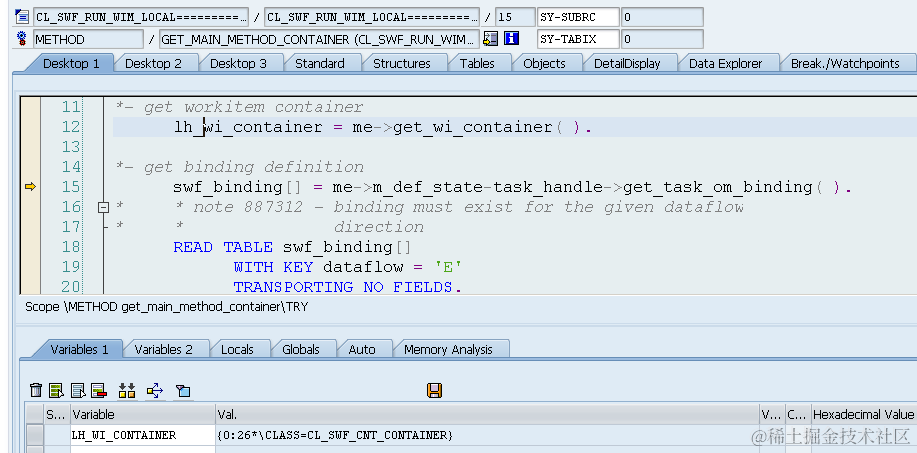Click the delete trash icon in variables toolbar

[x=36, y=390]
